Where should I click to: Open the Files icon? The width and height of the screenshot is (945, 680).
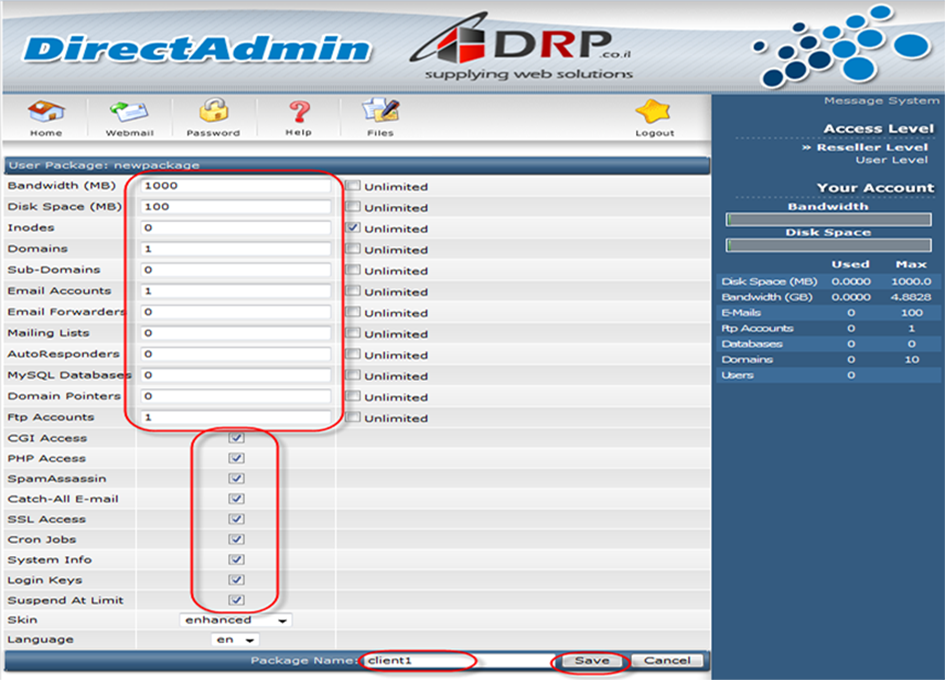pos(380,112)
